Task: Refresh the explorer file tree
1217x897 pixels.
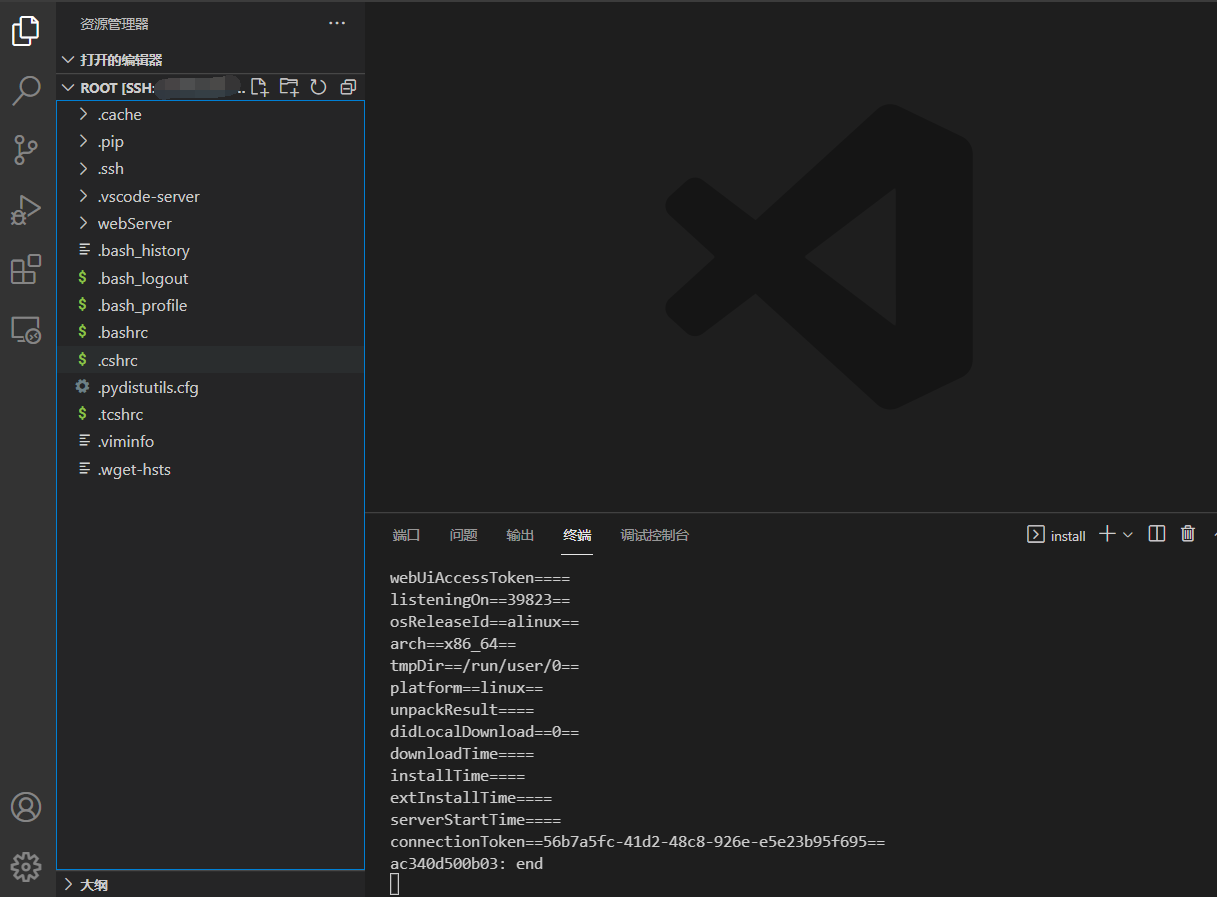Action: (x=318, y=87)
